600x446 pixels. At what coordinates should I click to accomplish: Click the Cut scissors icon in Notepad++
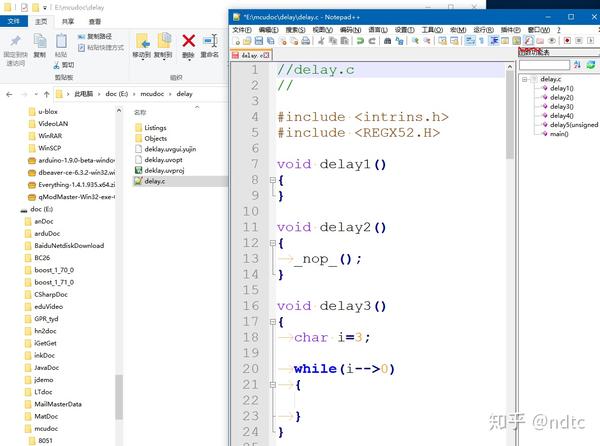coord(321,41)
